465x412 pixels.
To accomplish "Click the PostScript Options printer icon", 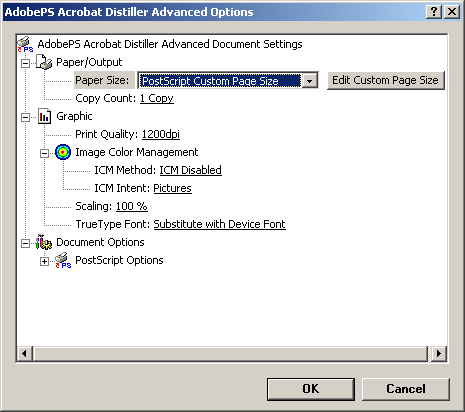I will click(x=63, y=261).
